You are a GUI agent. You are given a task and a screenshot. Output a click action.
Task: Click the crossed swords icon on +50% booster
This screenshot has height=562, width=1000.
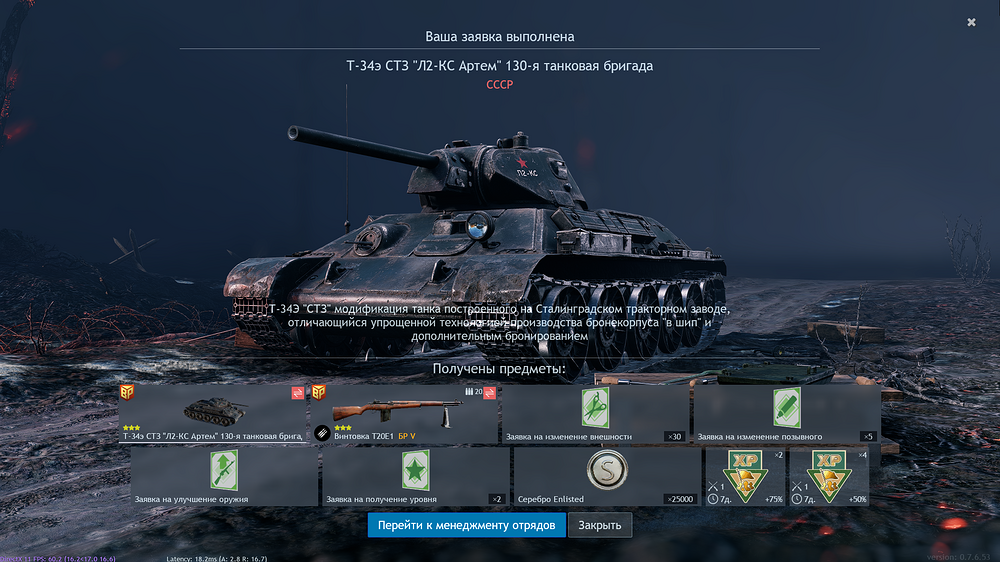coord(797,487)
